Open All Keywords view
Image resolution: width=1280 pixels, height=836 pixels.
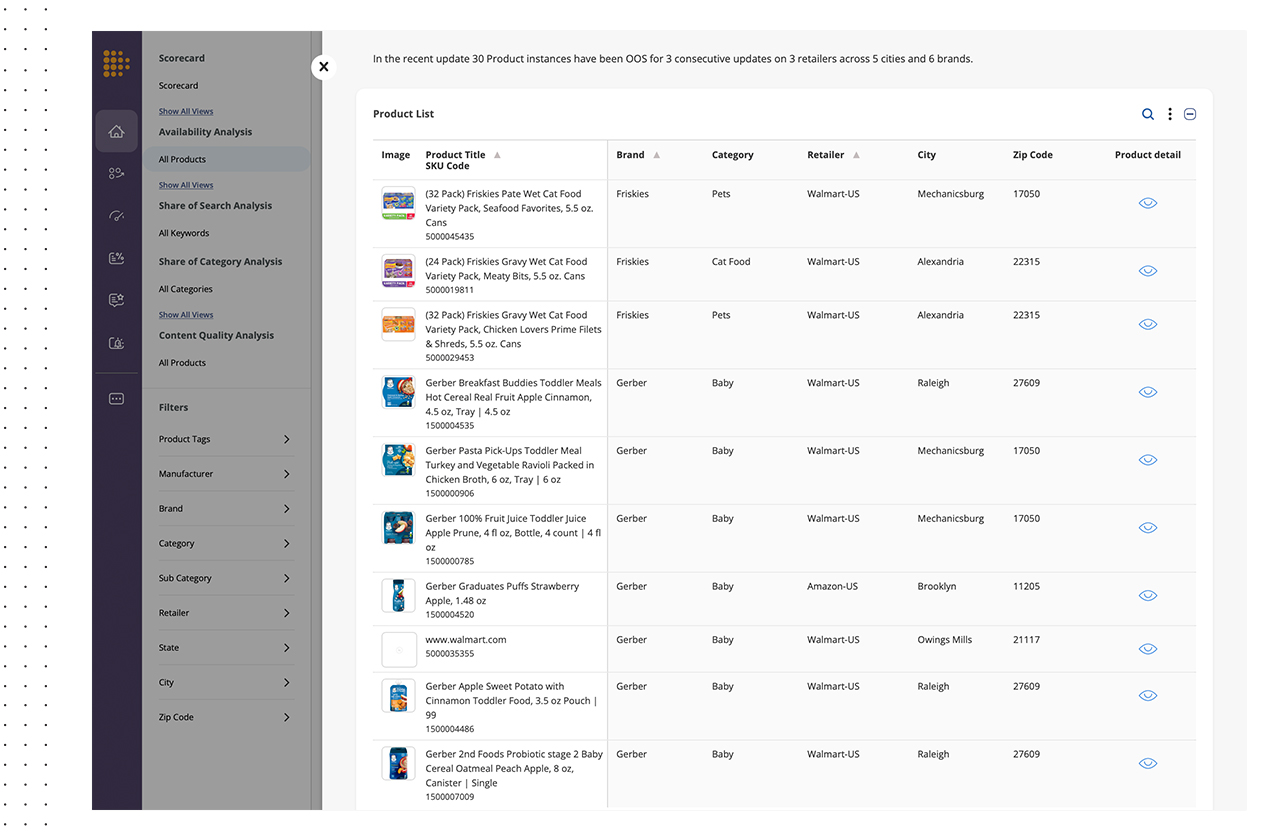184,233
